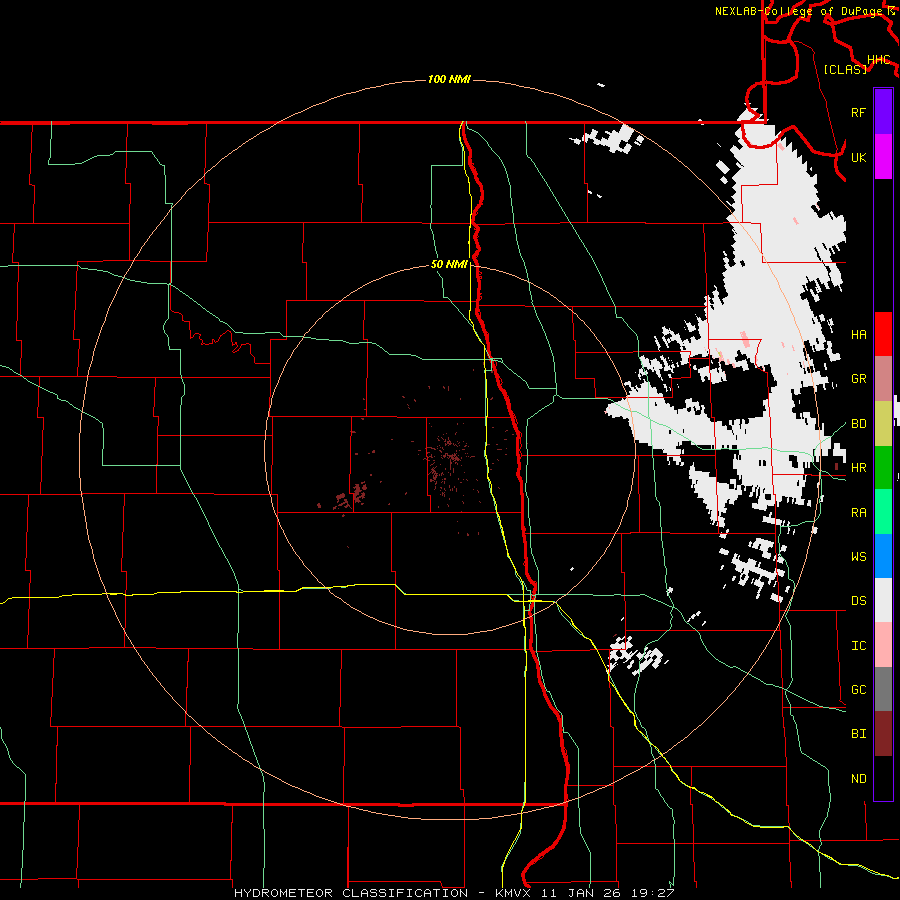Click the UK magenta legend swatch
Screen dimensions: 900x900
click(x=883, y=157)
